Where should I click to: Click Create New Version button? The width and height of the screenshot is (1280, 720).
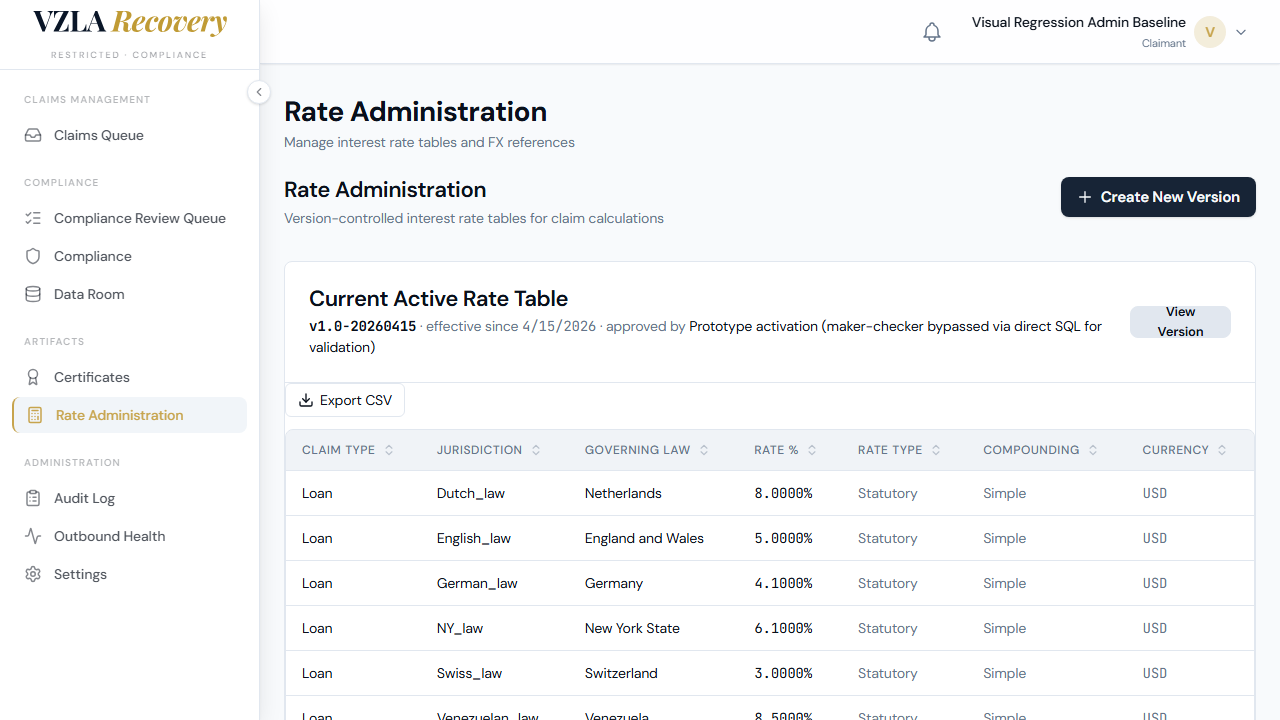pyautogui.click(x=1158, y=197)
